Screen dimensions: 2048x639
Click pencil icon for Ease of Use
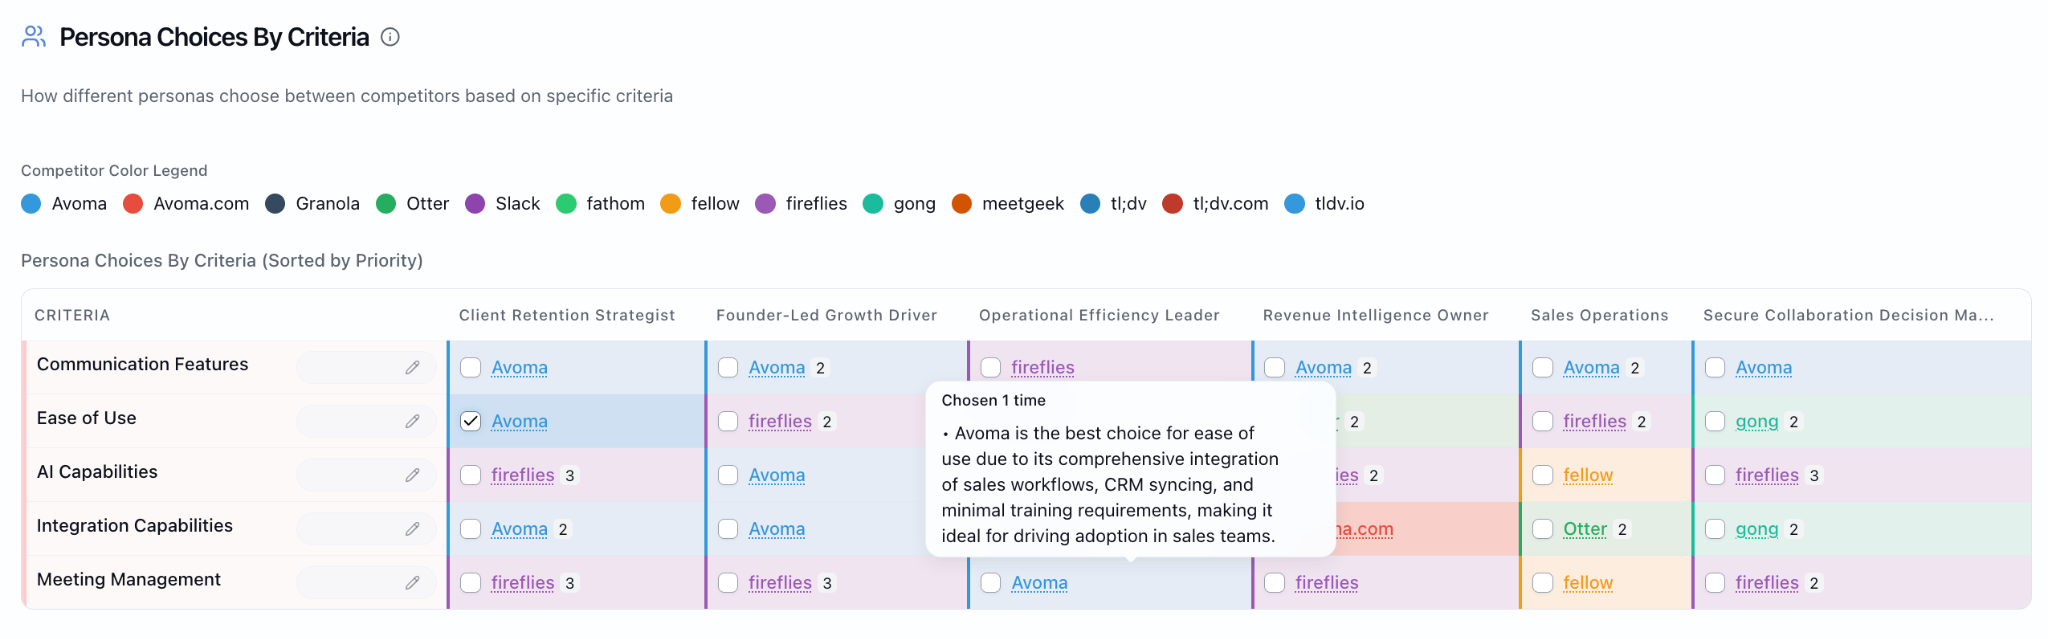[412, 422]
